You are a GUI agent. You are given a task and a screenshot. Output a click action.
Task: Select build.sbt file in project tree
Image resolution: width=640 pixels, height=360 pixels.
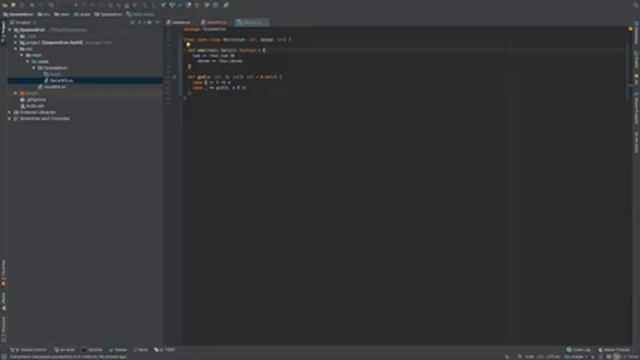32,106
